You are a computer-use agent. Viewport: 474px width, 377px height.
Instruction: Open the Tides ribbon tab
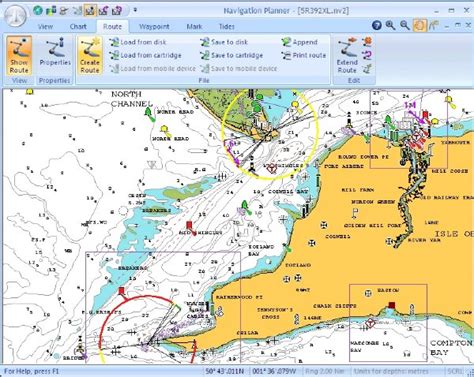pos(226,27)
